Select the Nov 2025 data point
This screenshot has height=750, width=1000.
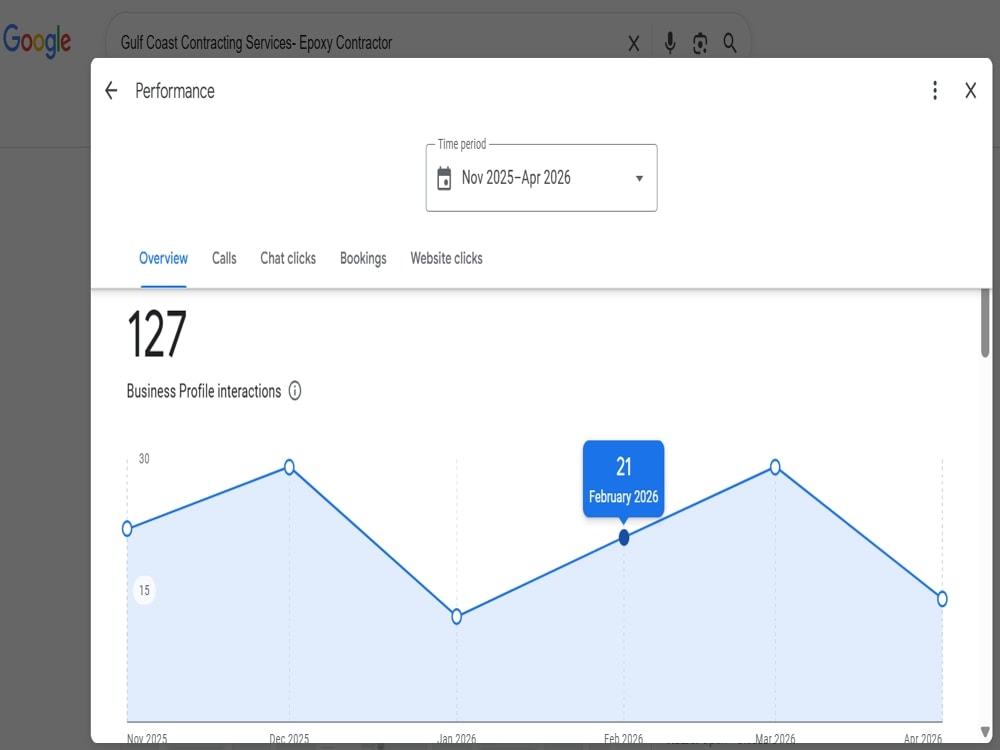tap(127, 529)
